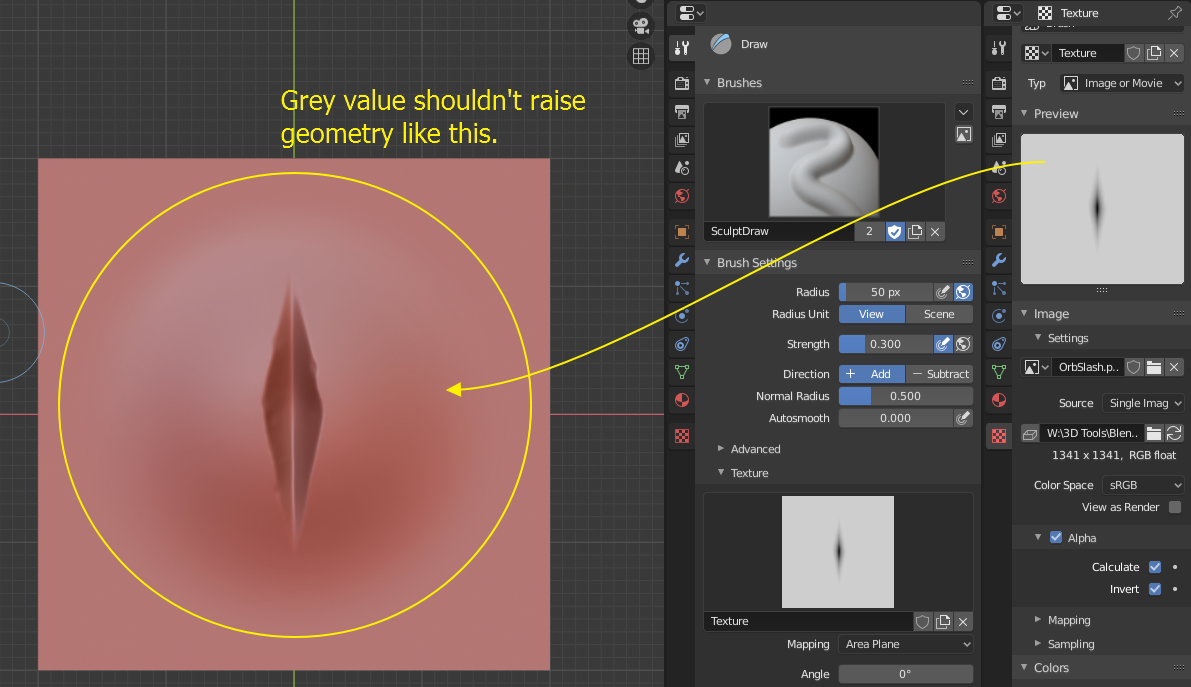
Task: Open Texture checker tab in left panel
Action: pyautogui.click(x=682, y=435)
